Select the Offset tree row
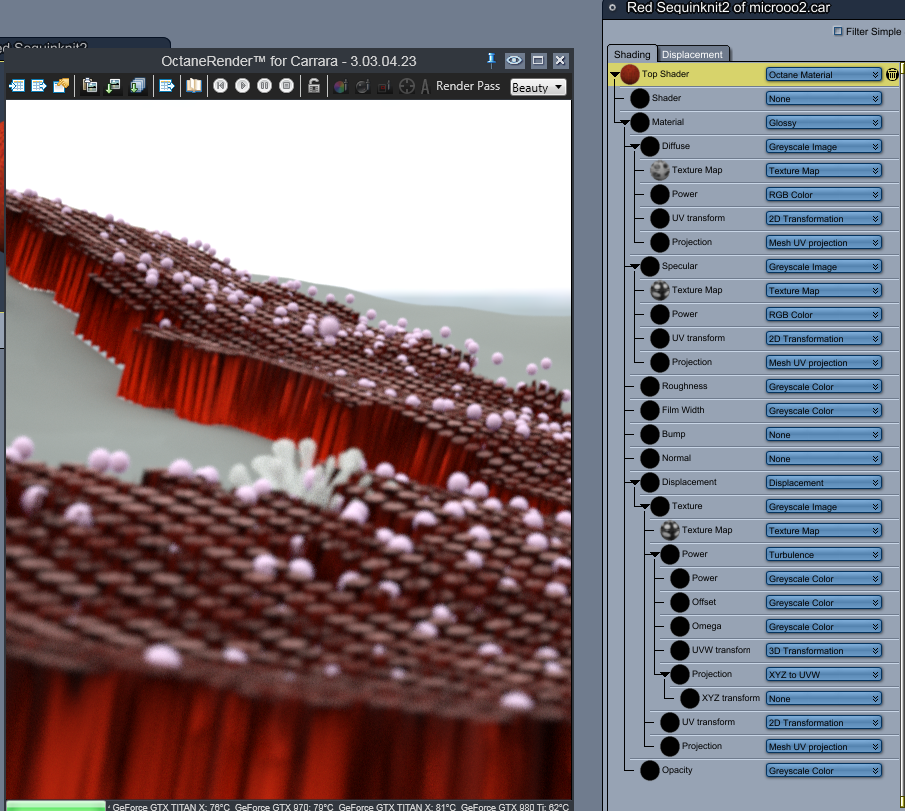Image resolution: width=905 pixels, height=811 pixels. click(x=704, y=602)
